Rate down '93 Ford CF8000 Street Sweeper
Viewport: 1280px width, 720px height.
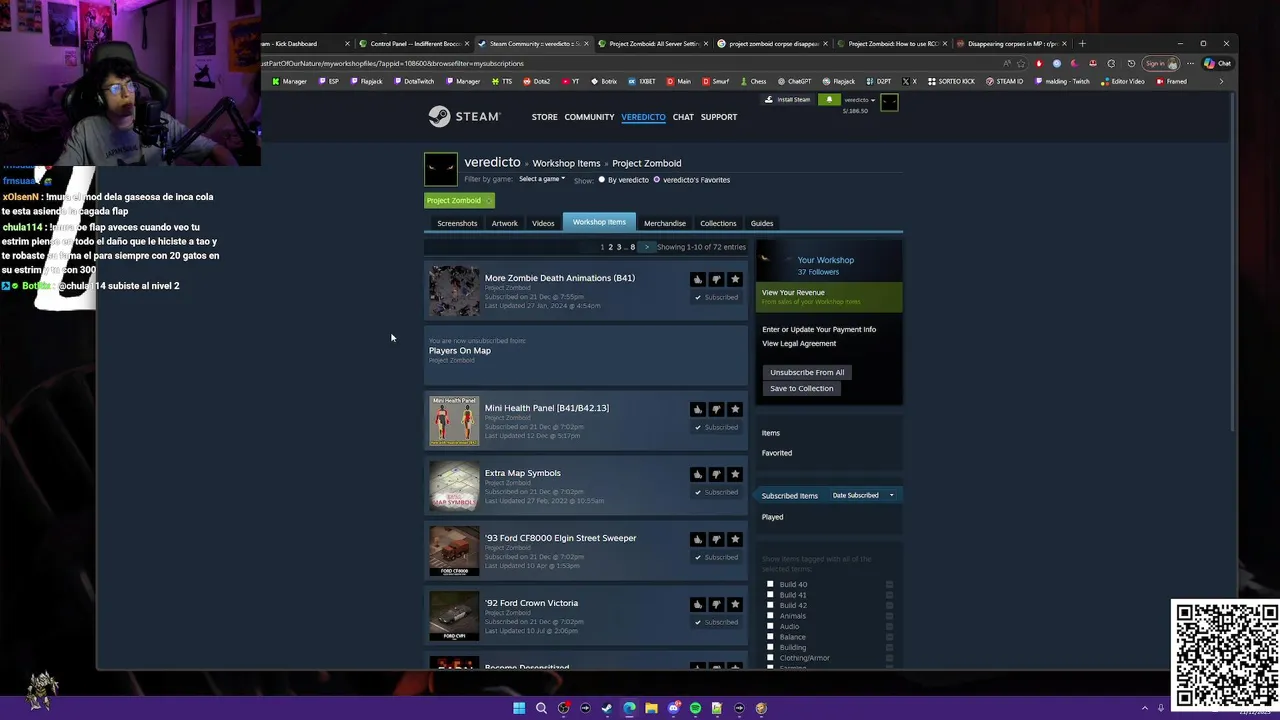point(716,539)
